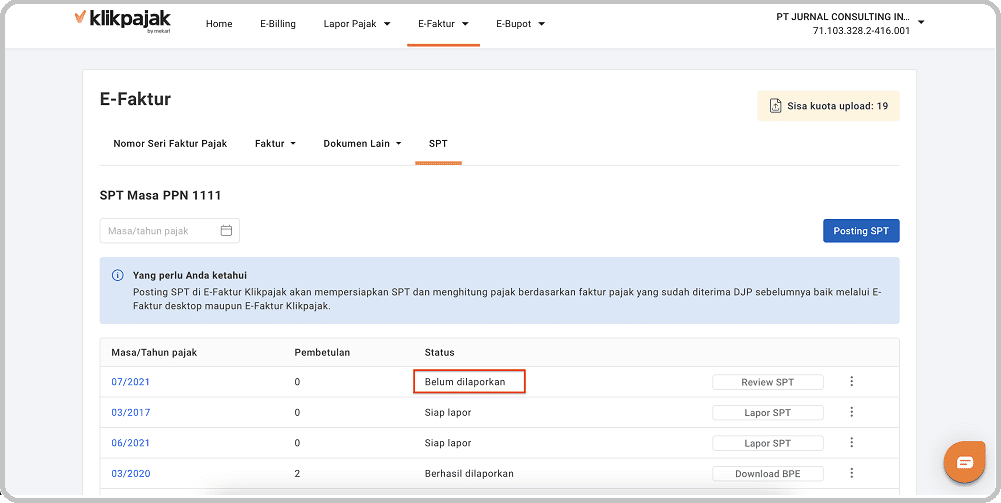Open more options for 06/2021 row
This screenshot has height=503, width=1001.
(x=851, y=442)
